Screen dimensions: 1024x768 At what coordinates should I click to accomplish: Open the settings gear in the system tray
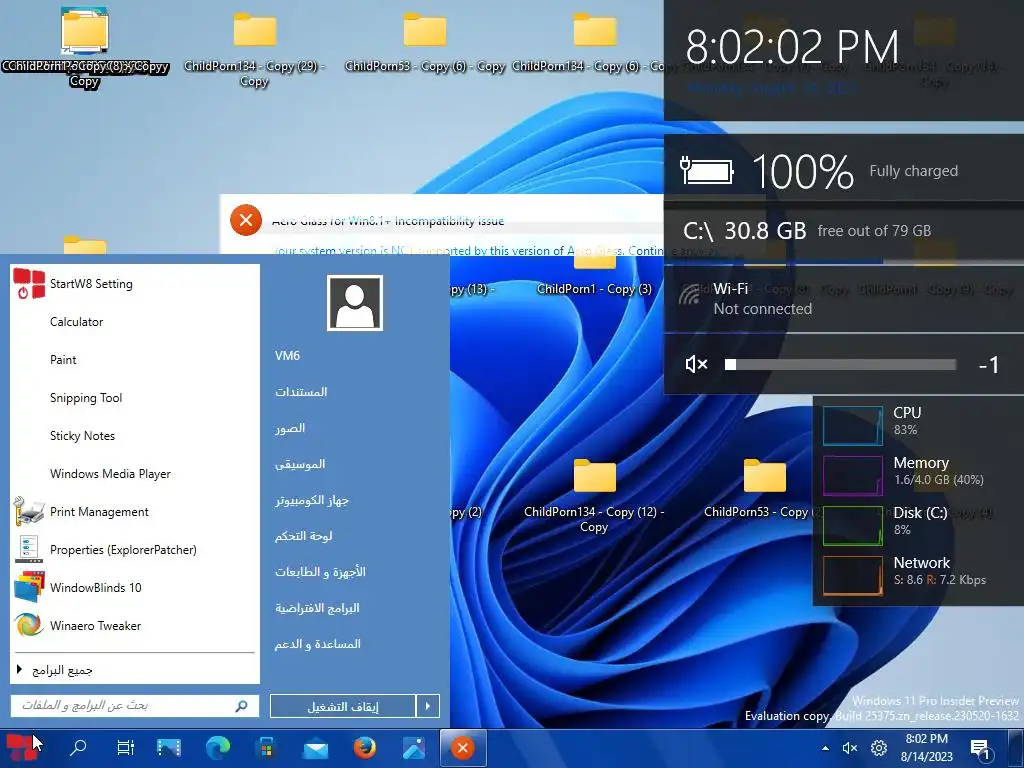[x=879, y=748]
